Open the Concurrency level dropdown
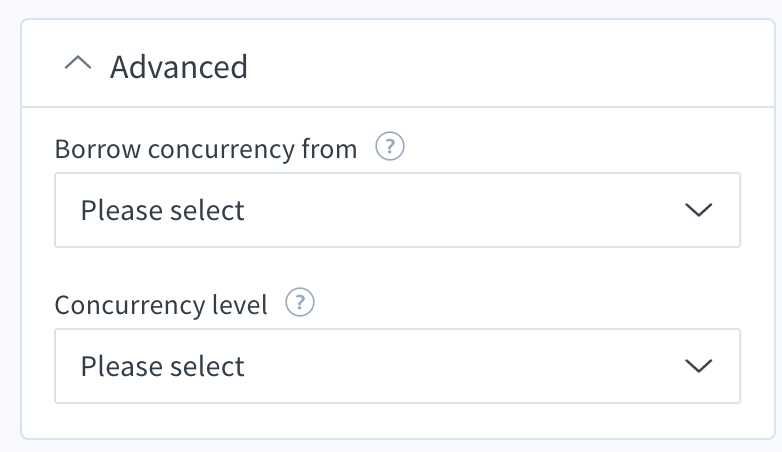The width and height of the screenshot is (782, 452). 397,366
